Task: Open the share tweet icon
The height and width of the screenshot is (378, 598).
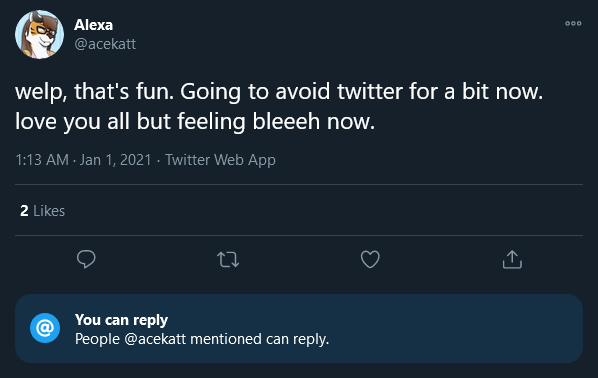Action: point(512,259)
